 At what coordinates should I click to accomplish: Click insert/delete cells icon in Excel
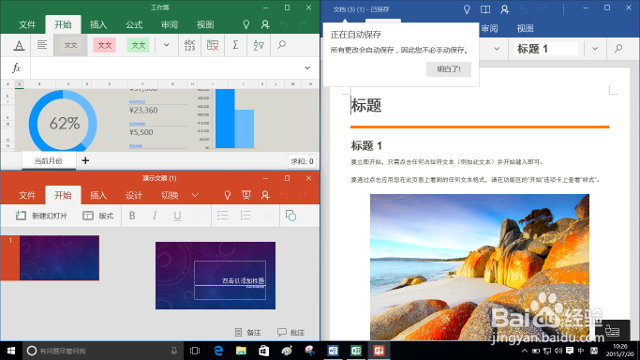tap(212, 45)
